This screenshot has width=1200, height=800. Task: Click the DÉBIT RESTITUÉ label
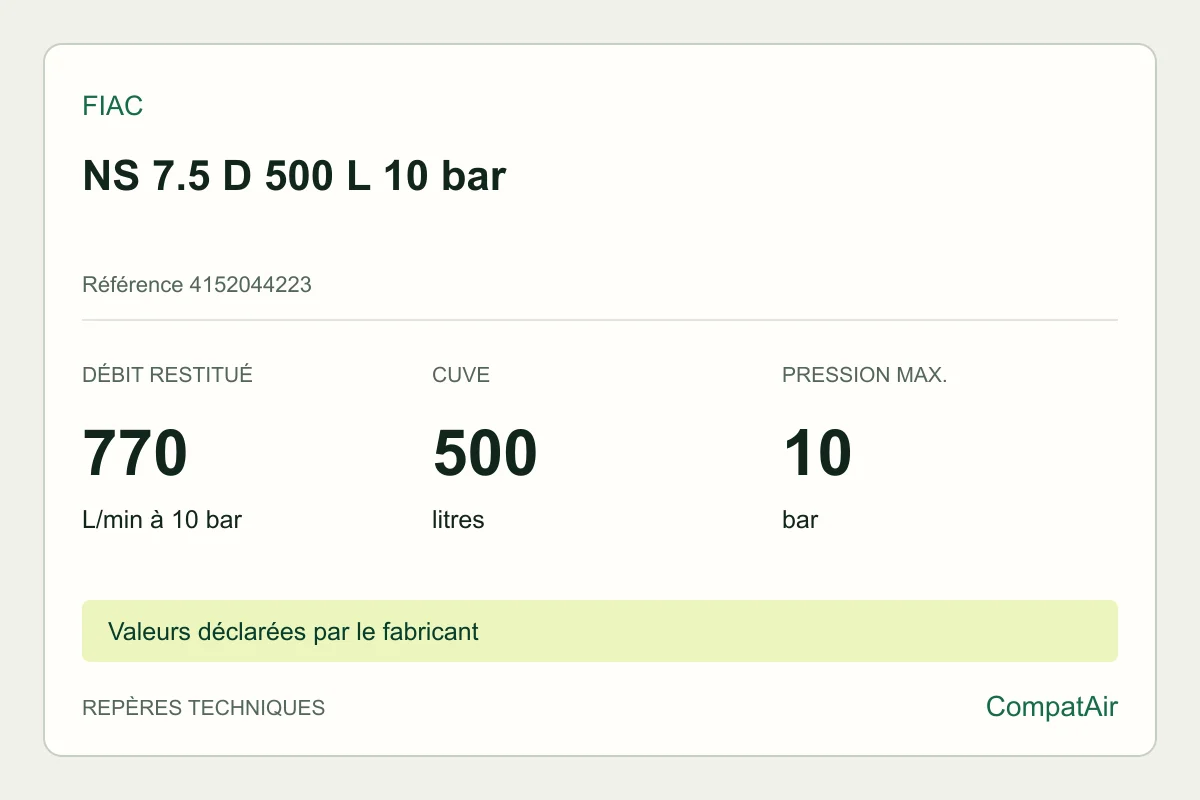[x=167, y=375]
